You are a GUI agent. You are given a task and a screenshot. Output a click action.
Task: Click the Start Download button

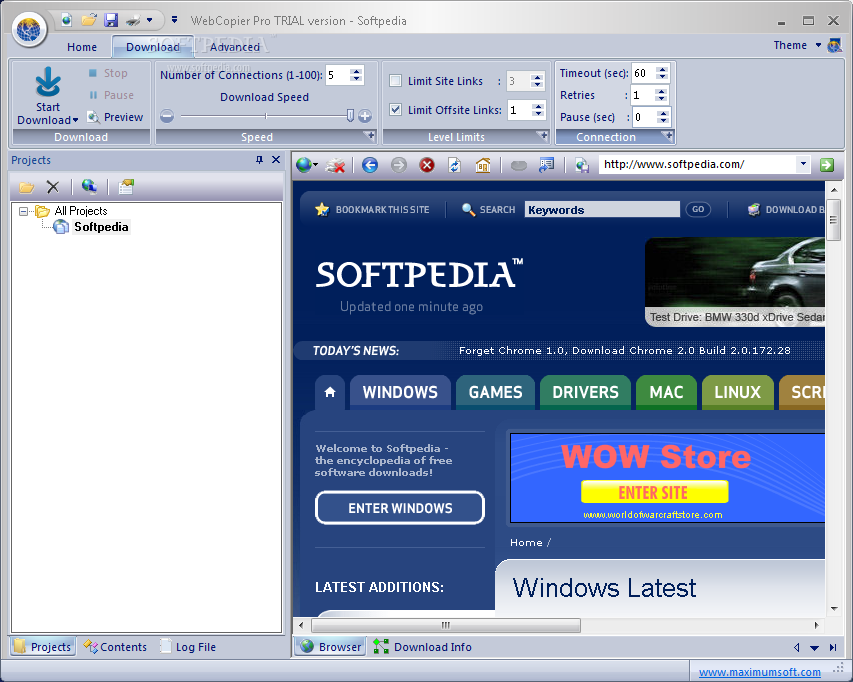click(48, 96)
